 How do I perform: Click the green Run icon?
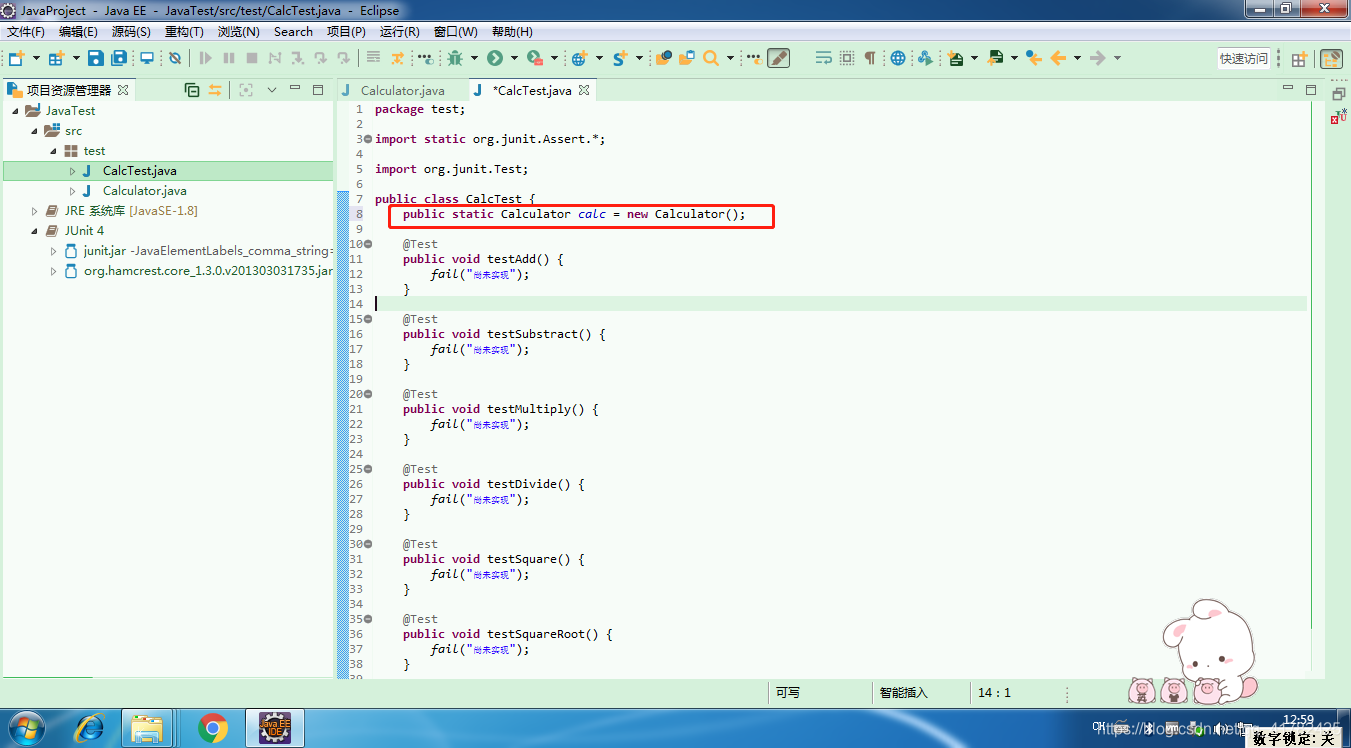495,58
